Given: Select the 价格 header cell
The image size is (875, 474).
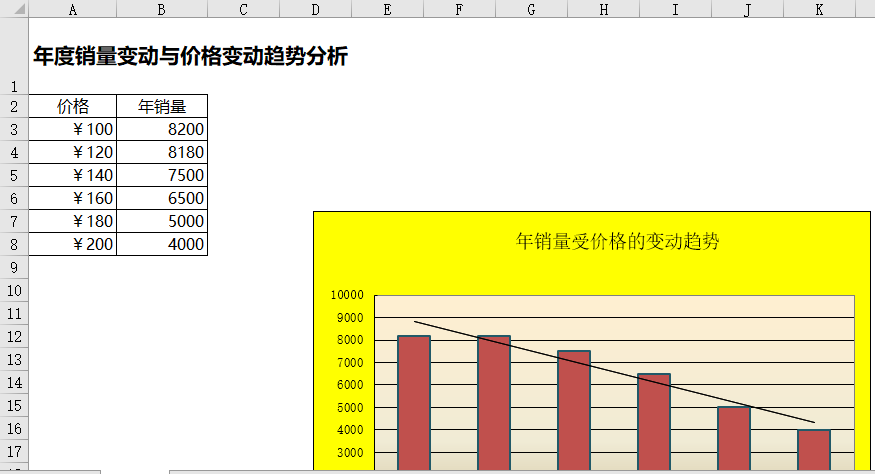Looking at the screenshot, I should [73, 106].
